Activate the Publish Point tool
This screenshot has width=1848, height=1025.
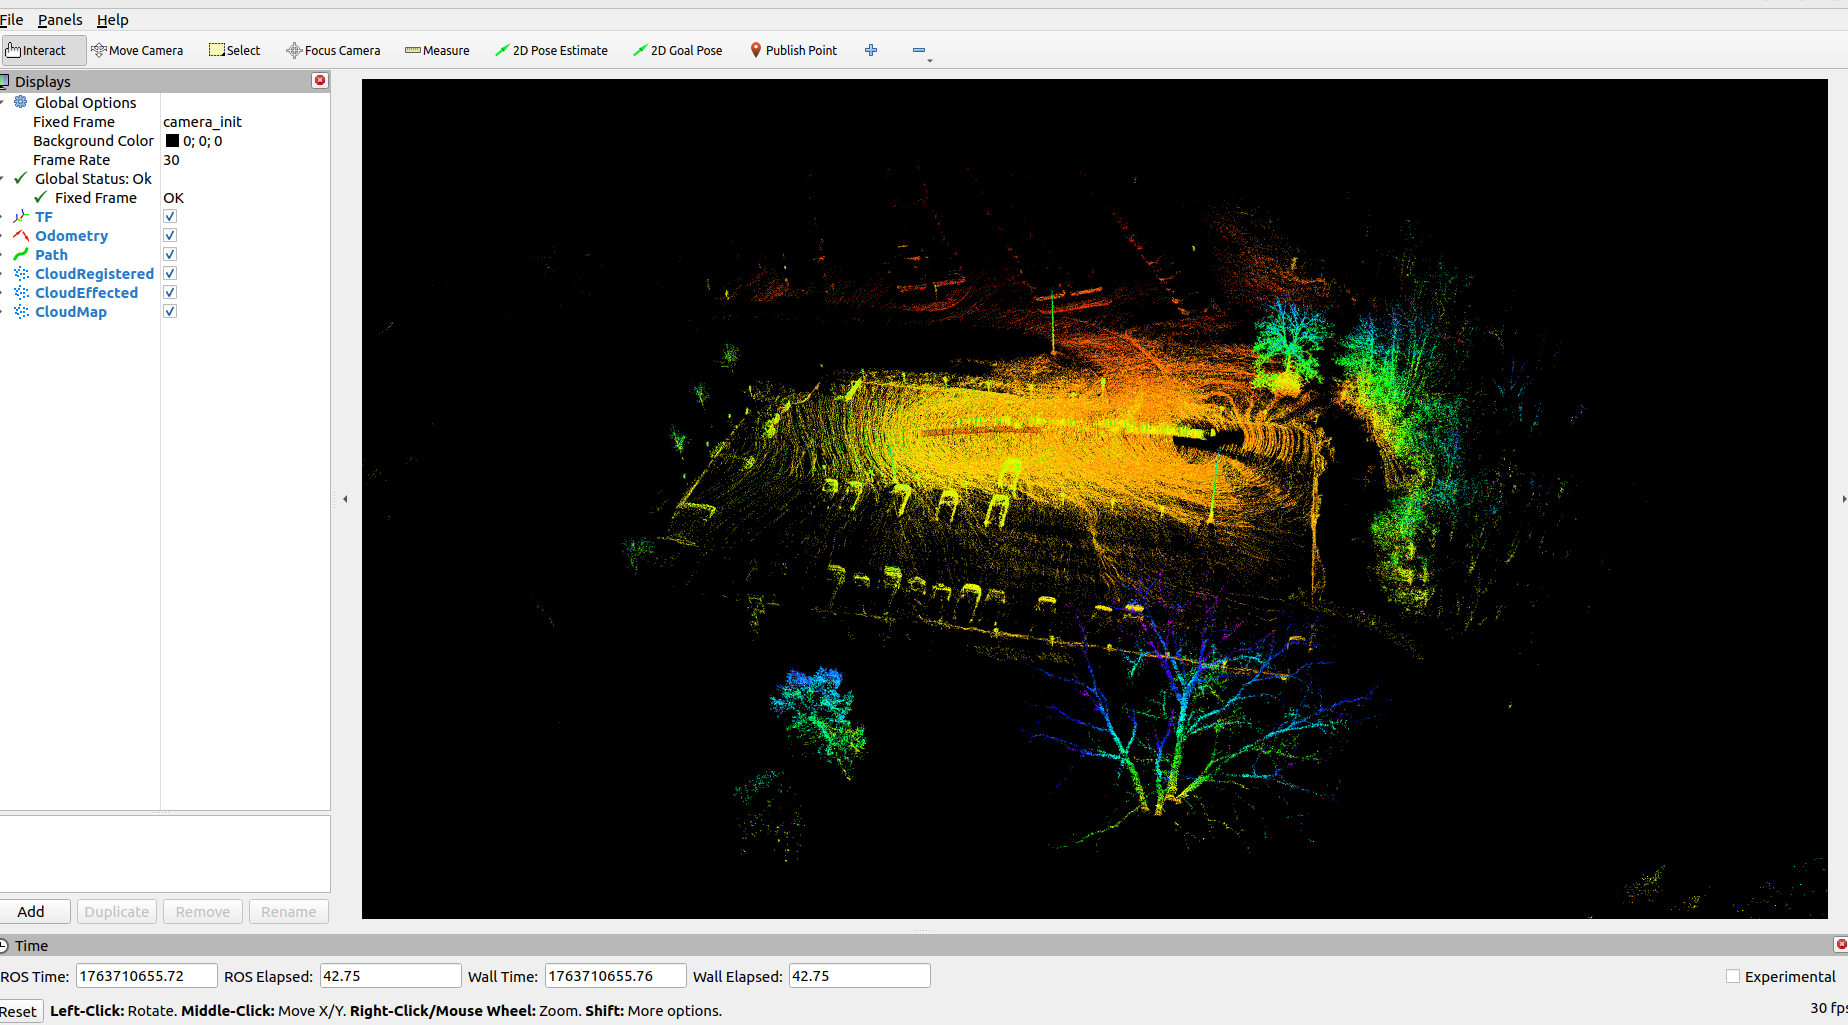pos(793,50)
